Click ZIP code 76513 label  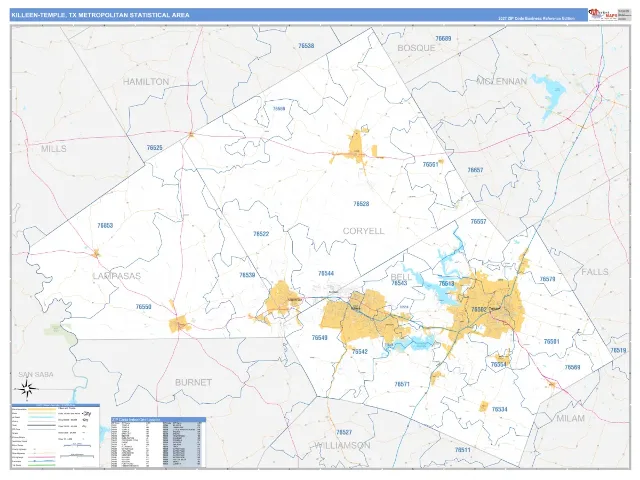[x=446, y=283]
